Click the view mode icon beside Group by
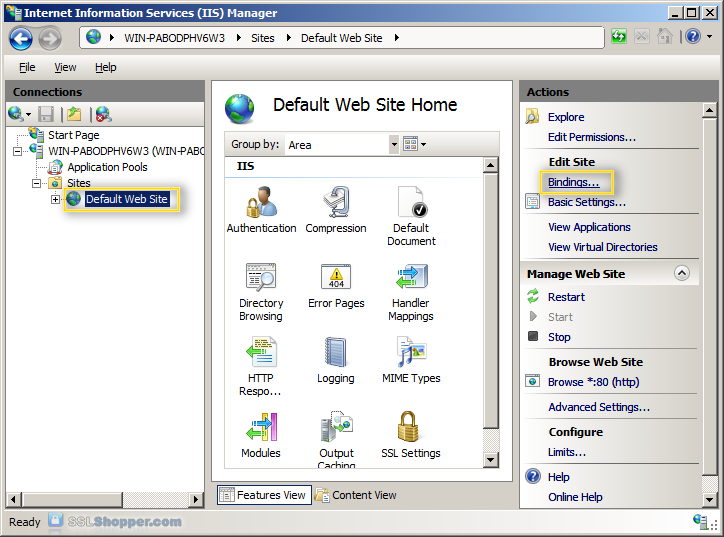This screenshot has width=724, height=537. (x=410, y=144)
